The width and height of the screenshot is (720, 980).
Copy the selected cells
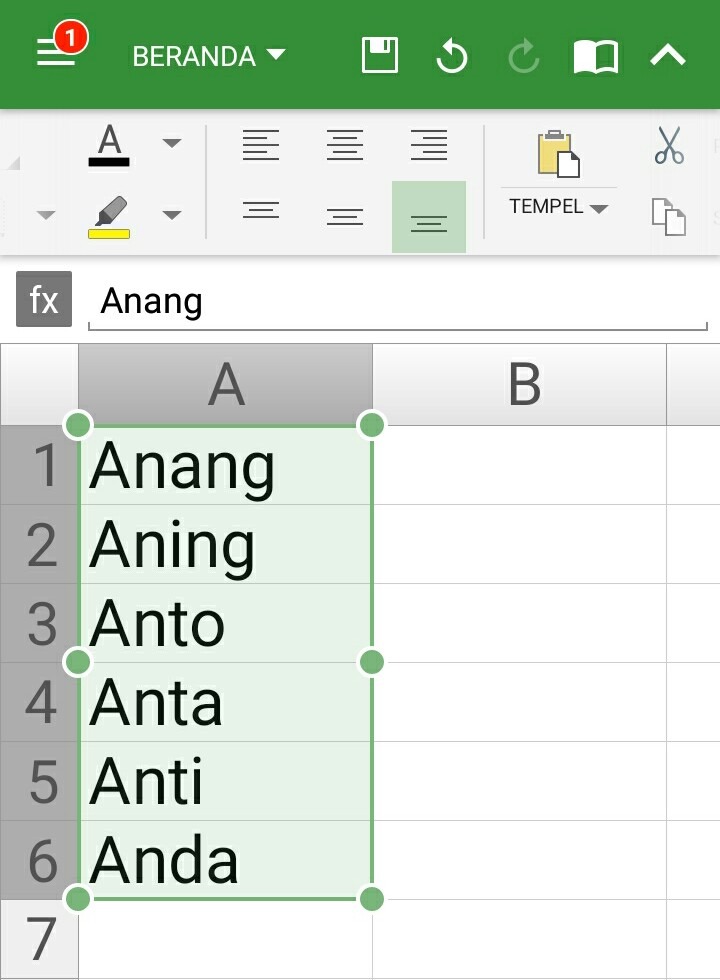669,215
